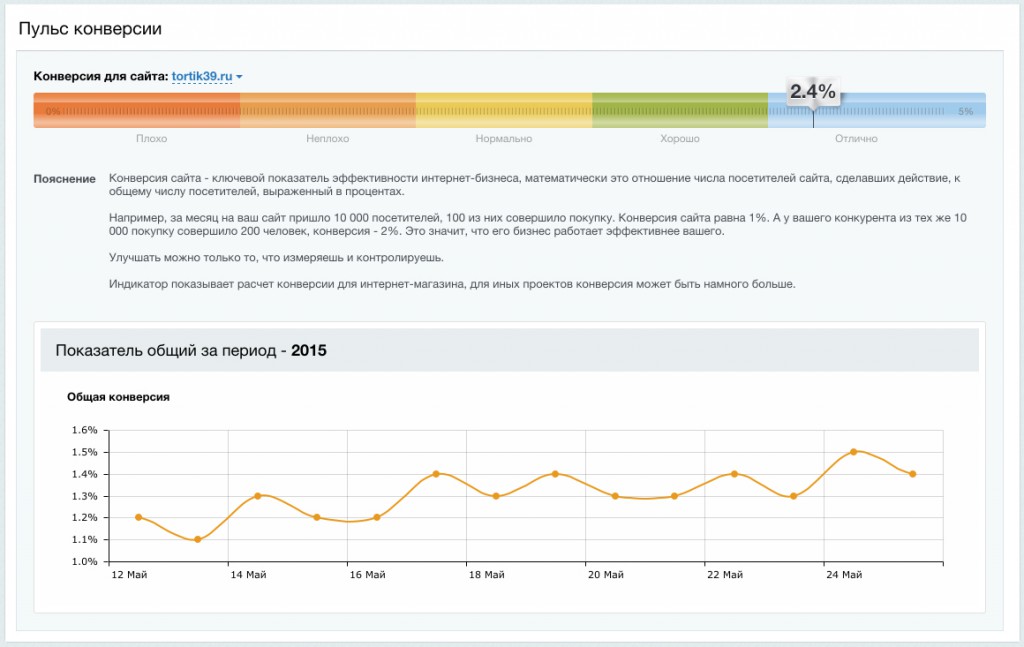Select the red 'Плохо' scale segment
The width and height of the screenshot is (1024, 647).
click(x=137, y=111)
